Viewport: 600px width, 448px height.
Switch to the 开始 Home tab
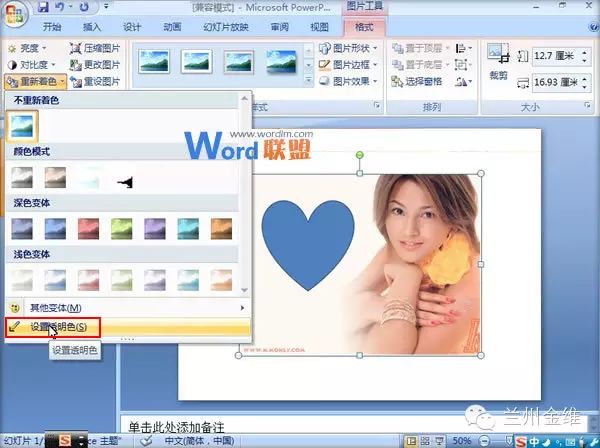(52, 27)
